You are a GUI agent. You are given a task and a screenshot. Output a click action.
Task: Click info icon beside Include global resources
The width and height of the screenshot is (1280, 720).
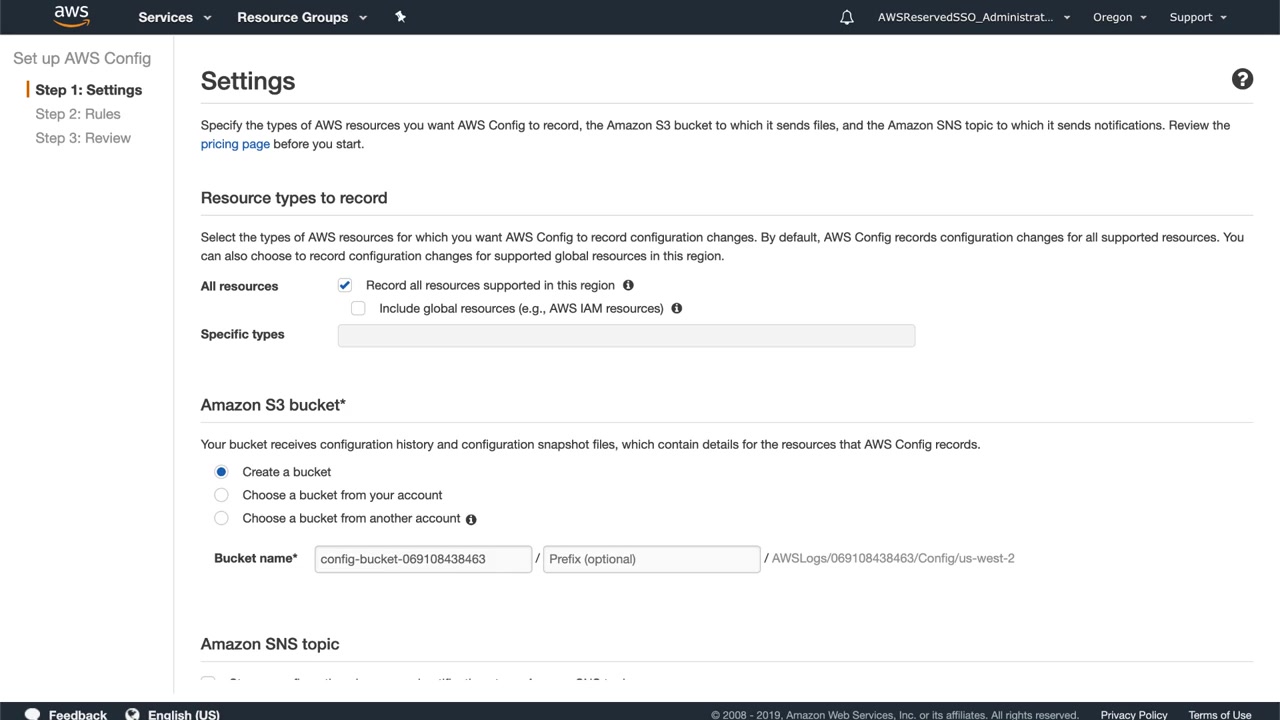point(677,308)
